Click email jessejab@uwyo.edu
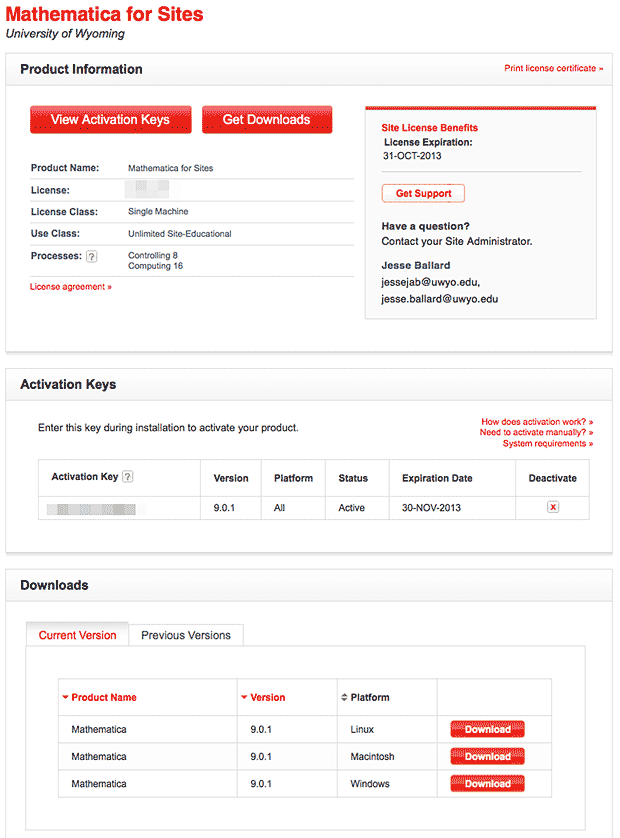The image size is (620, 838). (430, 282)
